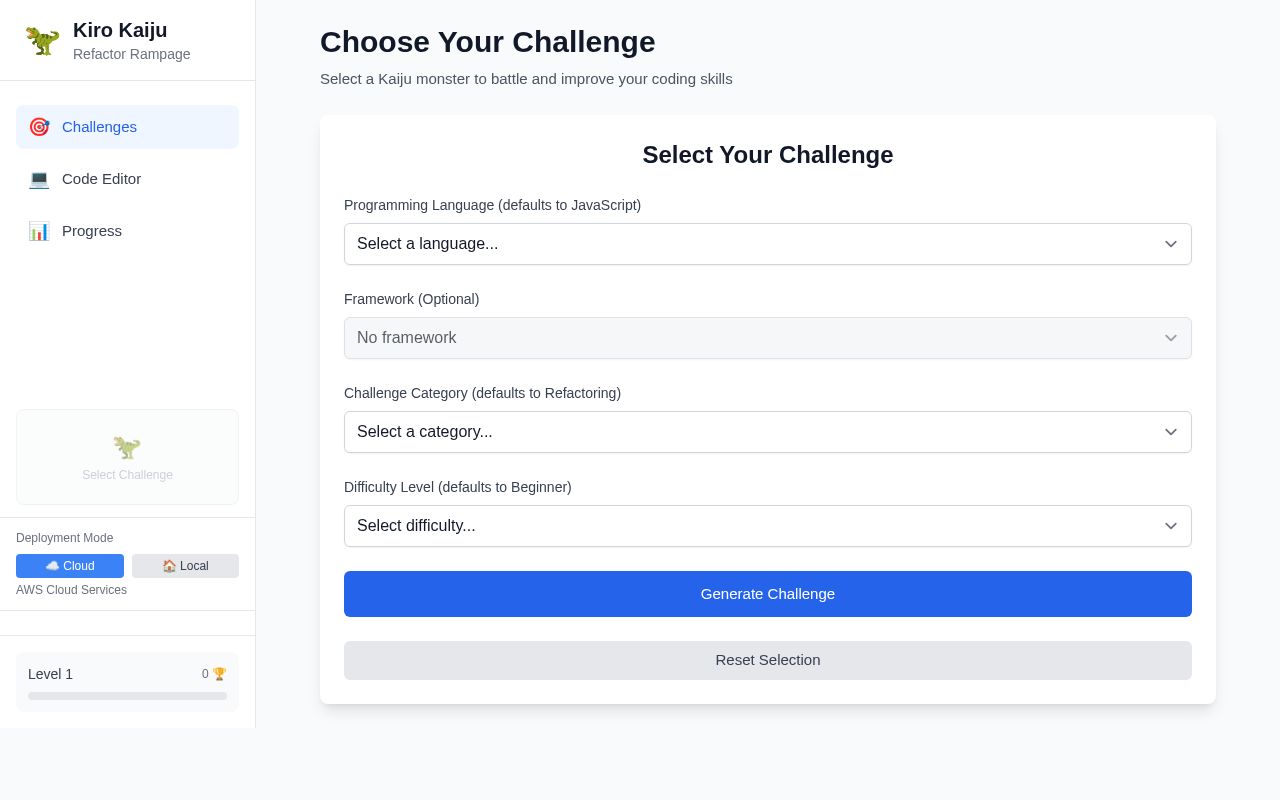Open the Difficulty Level dropdown
The width and height of the screenshot is (1280, 800).
click(768, 526)
